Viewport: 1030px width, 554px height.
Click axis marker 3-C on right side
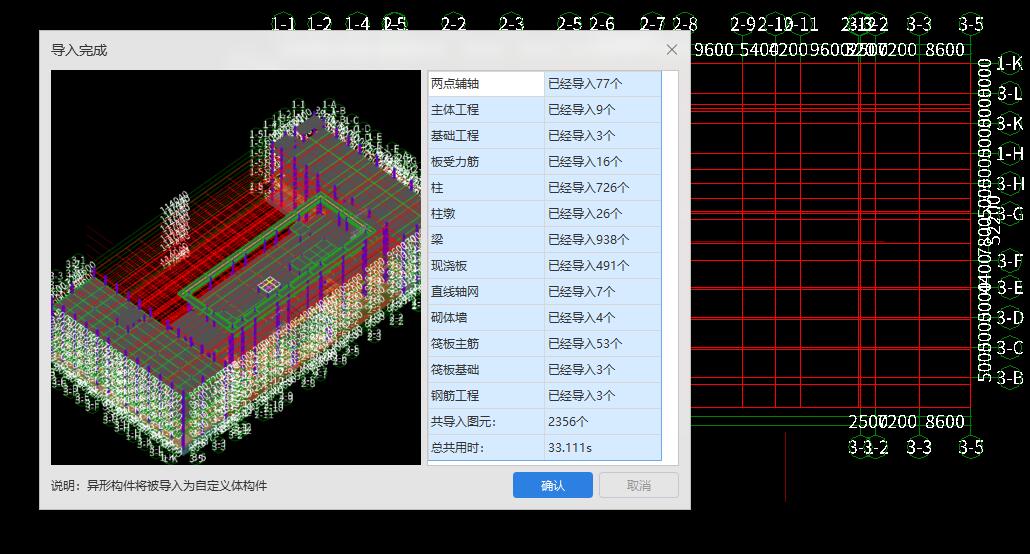click(x=1010, y=348)
